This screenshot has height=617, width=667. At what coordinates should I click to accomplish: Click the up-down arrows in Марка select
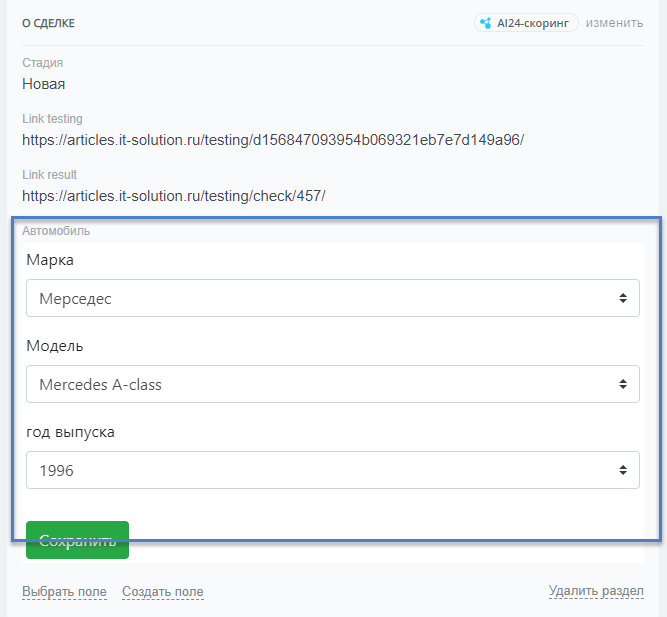(x=622, y=298)
